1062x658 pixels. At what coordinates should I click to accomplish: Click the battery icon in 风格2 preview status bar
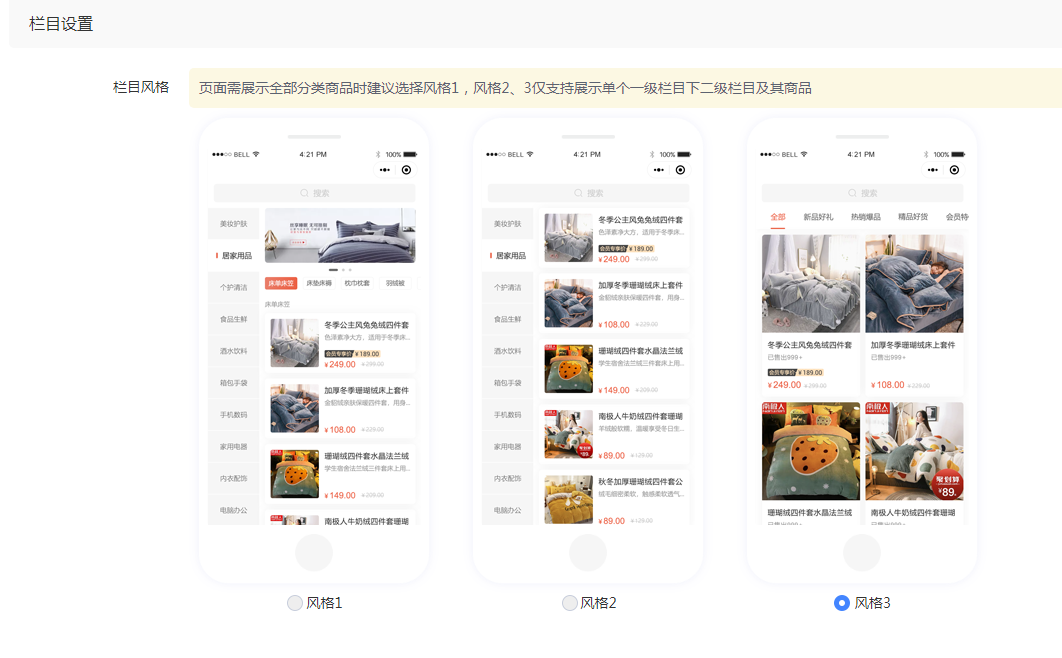coord(684,154)
